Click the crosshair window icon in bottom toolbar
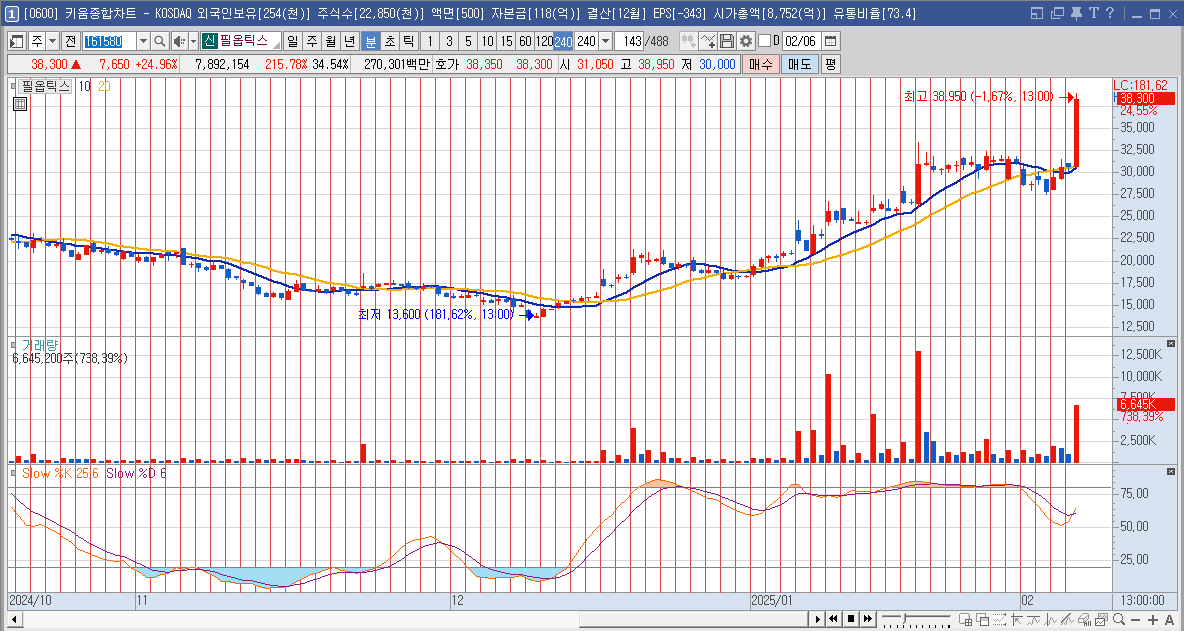Image resolution: width=1184 pixels, height=631 pixels. click(x=966, y=619)
